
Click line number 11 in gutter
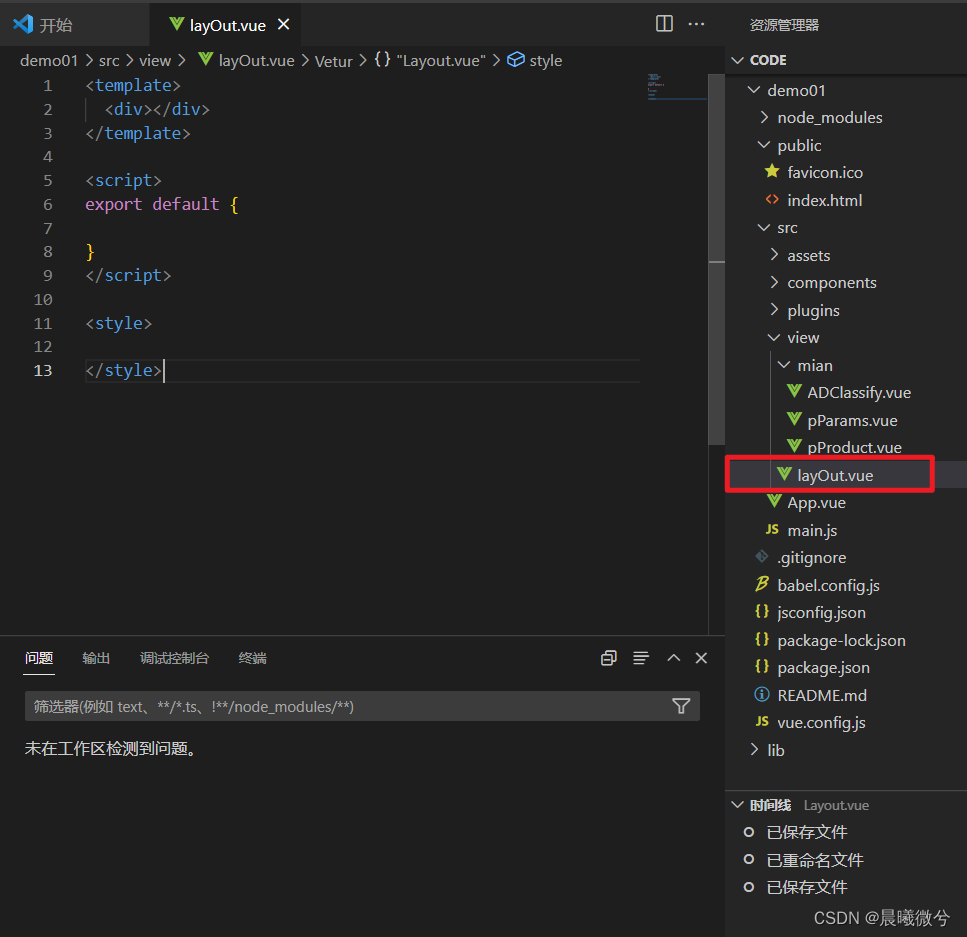pyautogui.click(x=43, y=323)
